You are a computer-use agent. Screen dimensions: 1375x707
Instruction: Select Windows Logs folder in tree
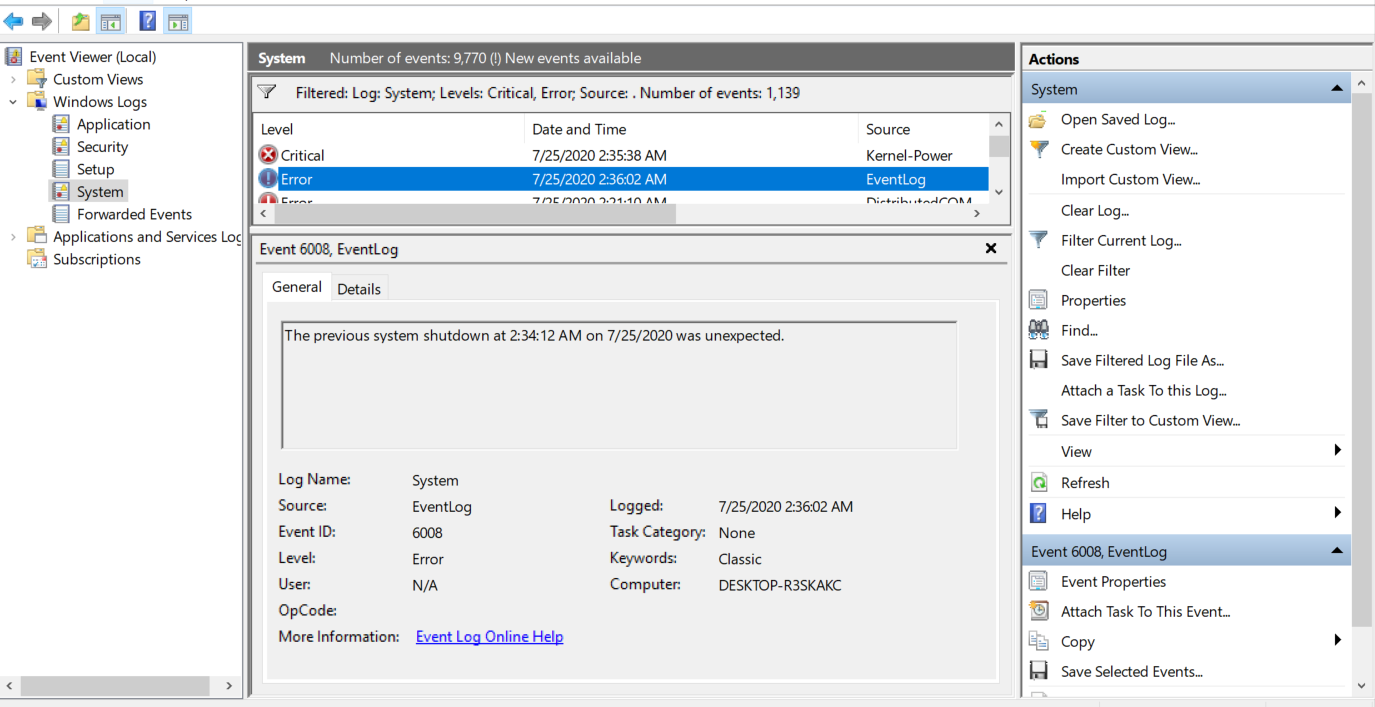100,102
